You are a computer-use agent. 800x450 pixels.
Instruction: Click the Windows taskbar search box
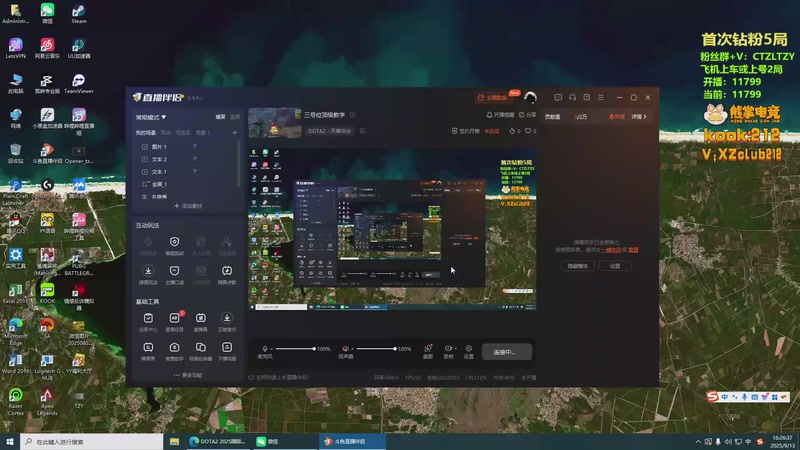(91, 442)
